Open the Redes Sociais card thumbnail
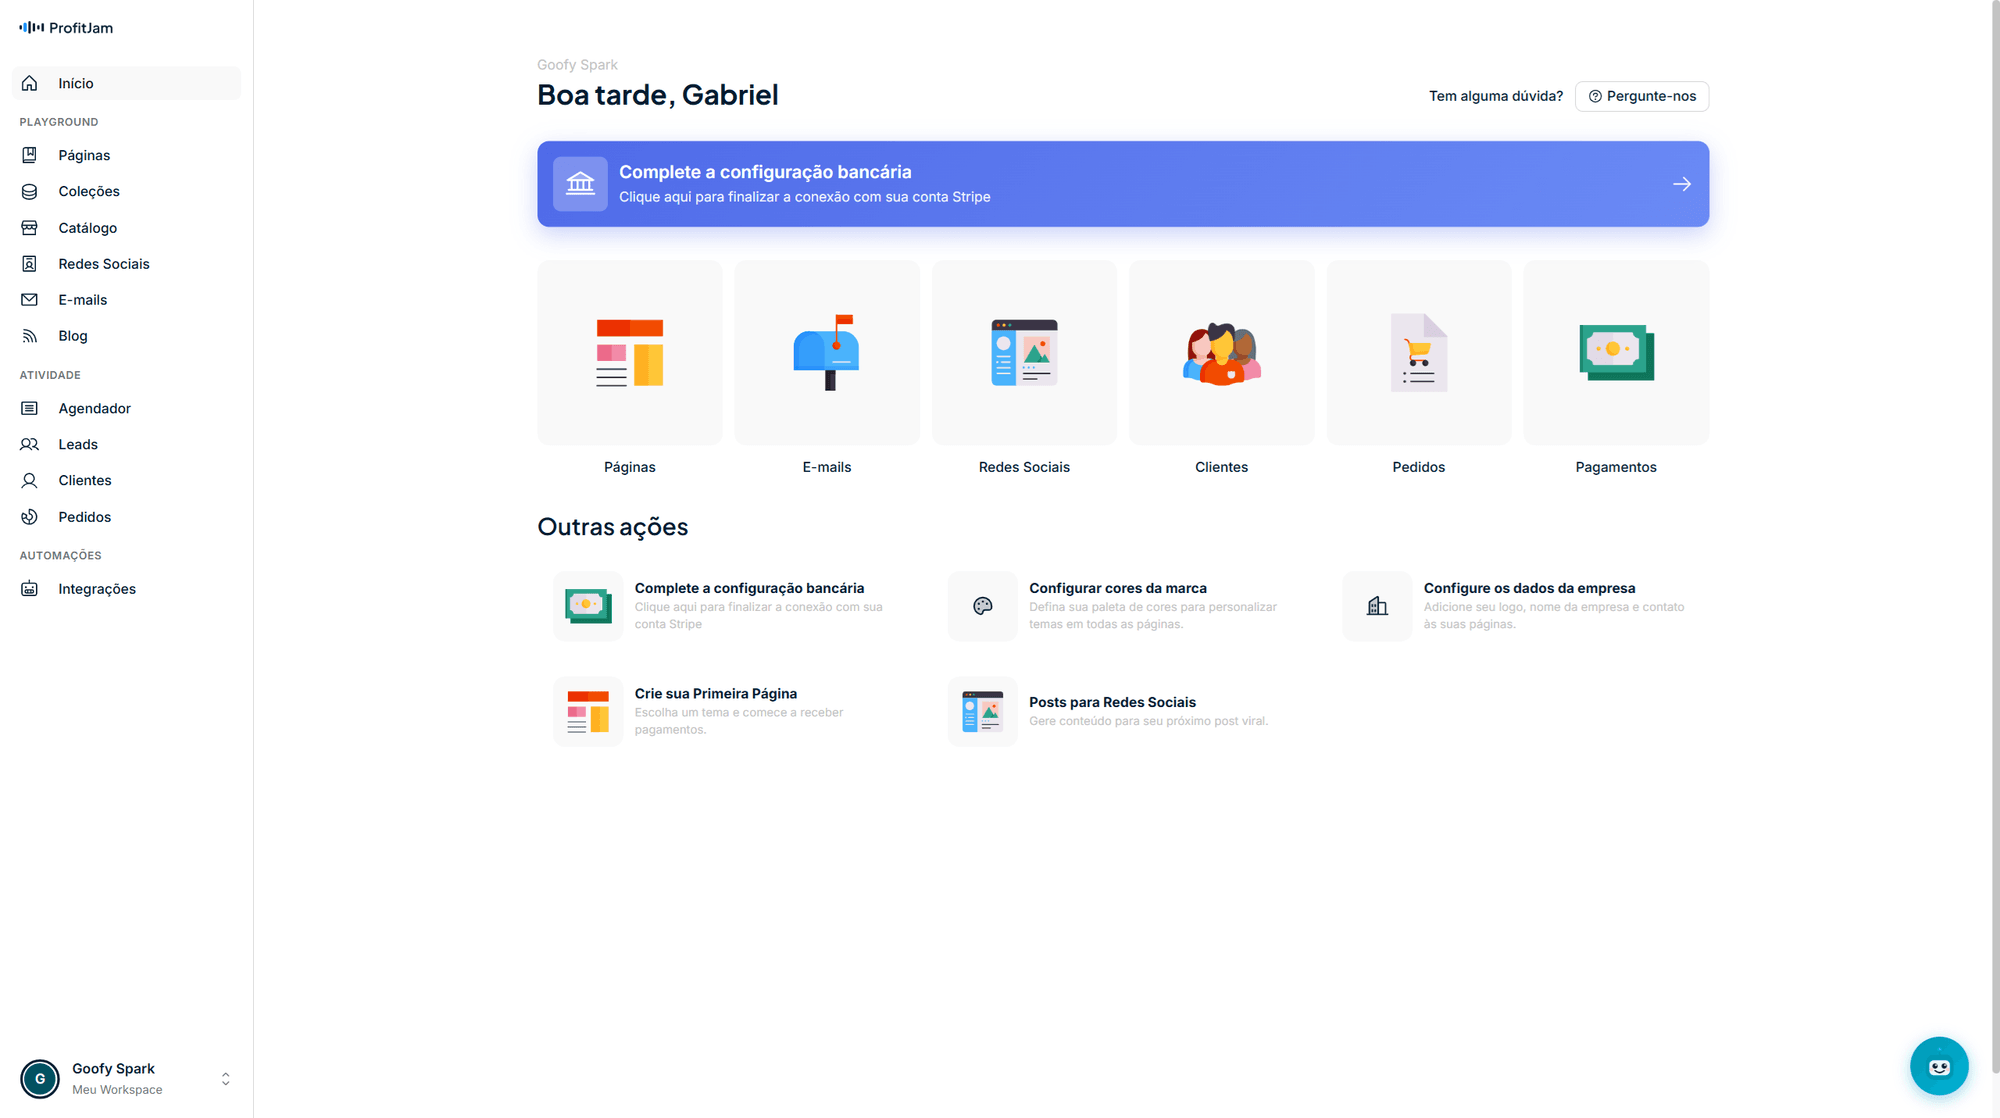The width and height of the screenshot is (2000, 1118). coord(1024,353)
